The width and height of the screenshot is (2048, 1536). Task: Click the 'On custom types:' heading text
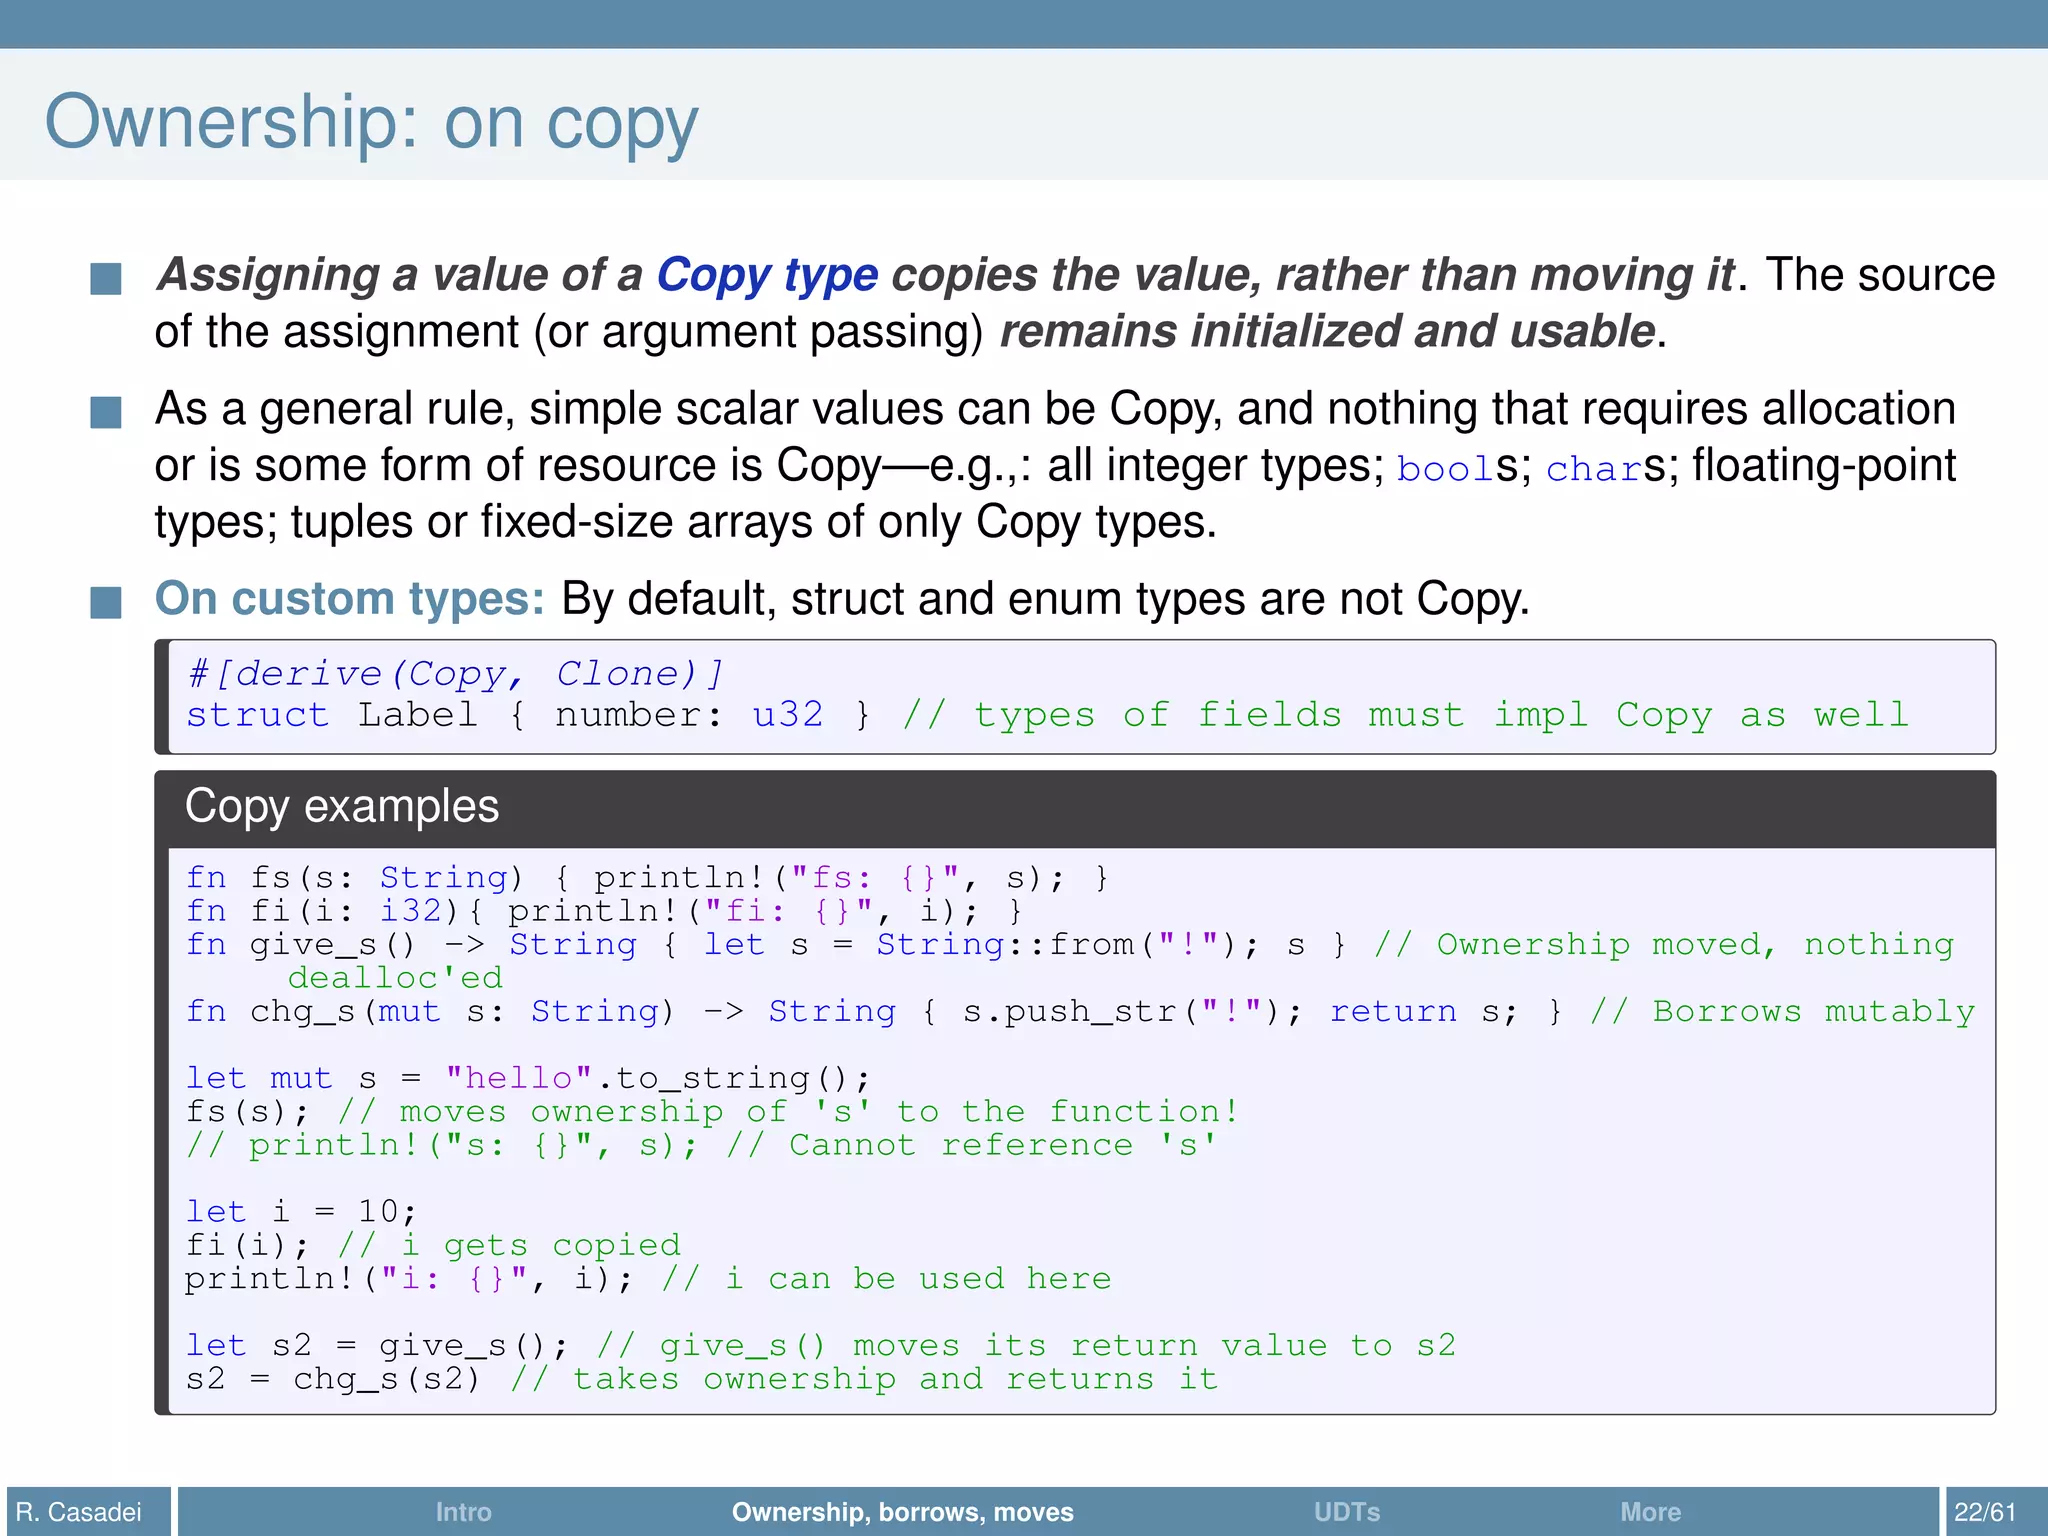(x=349, y=598)
